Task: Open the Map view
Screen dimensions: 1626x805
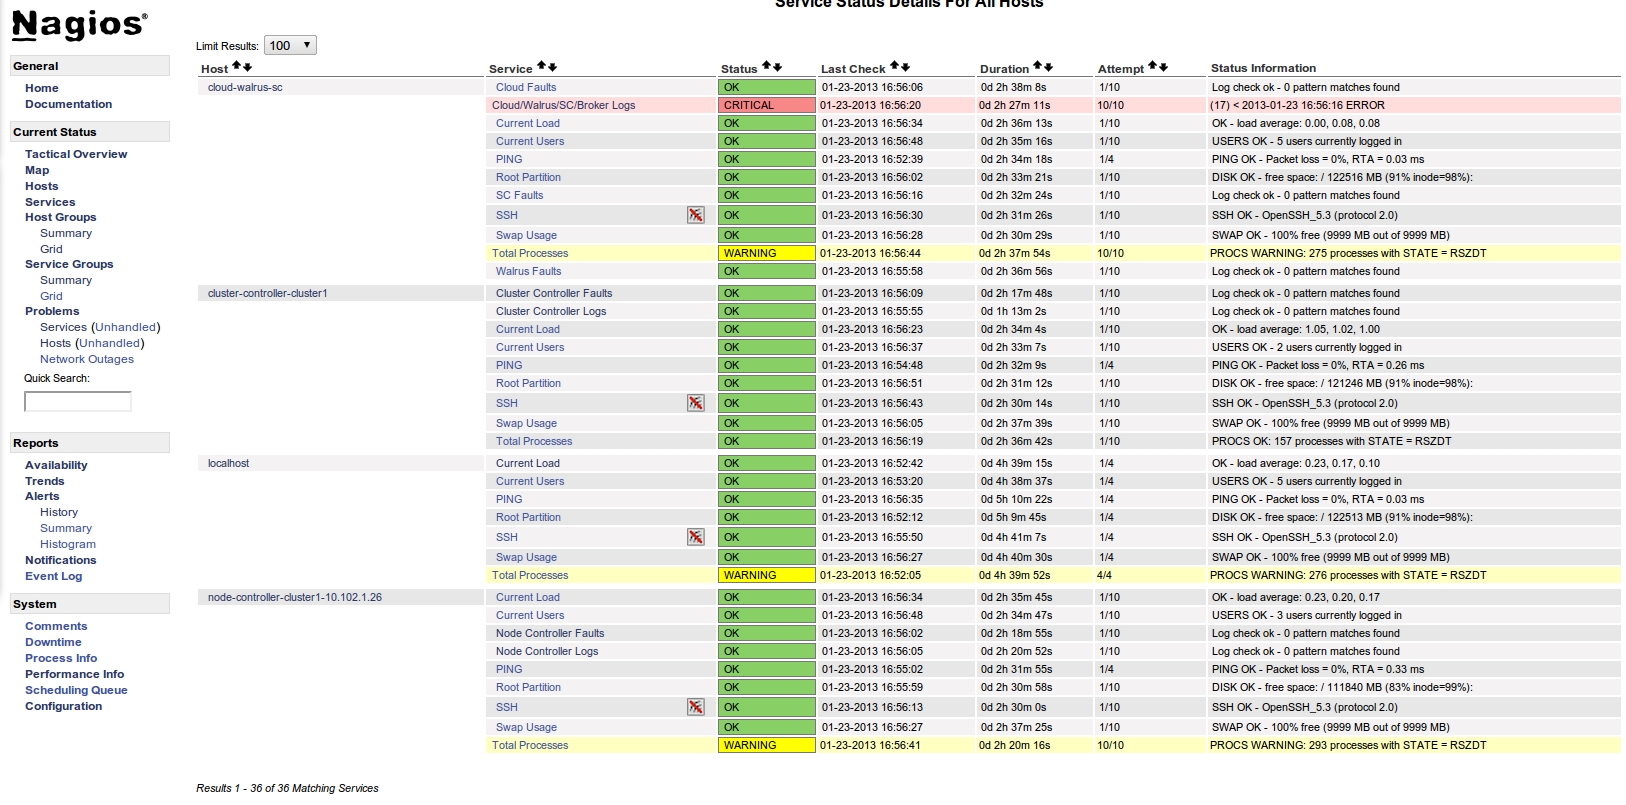Action: pos(37,170)
